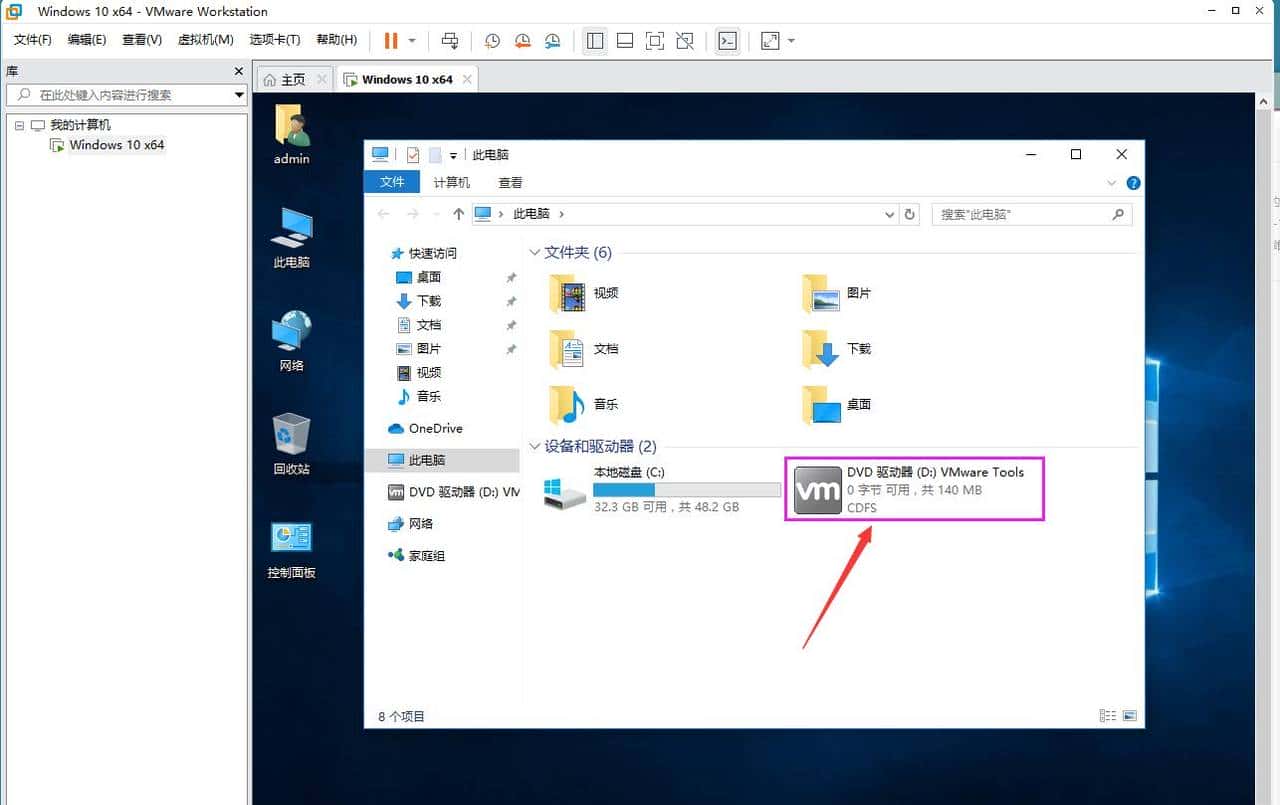Open the 虚拟机(M) menu

pyautogui.click(x=205, y=40)
